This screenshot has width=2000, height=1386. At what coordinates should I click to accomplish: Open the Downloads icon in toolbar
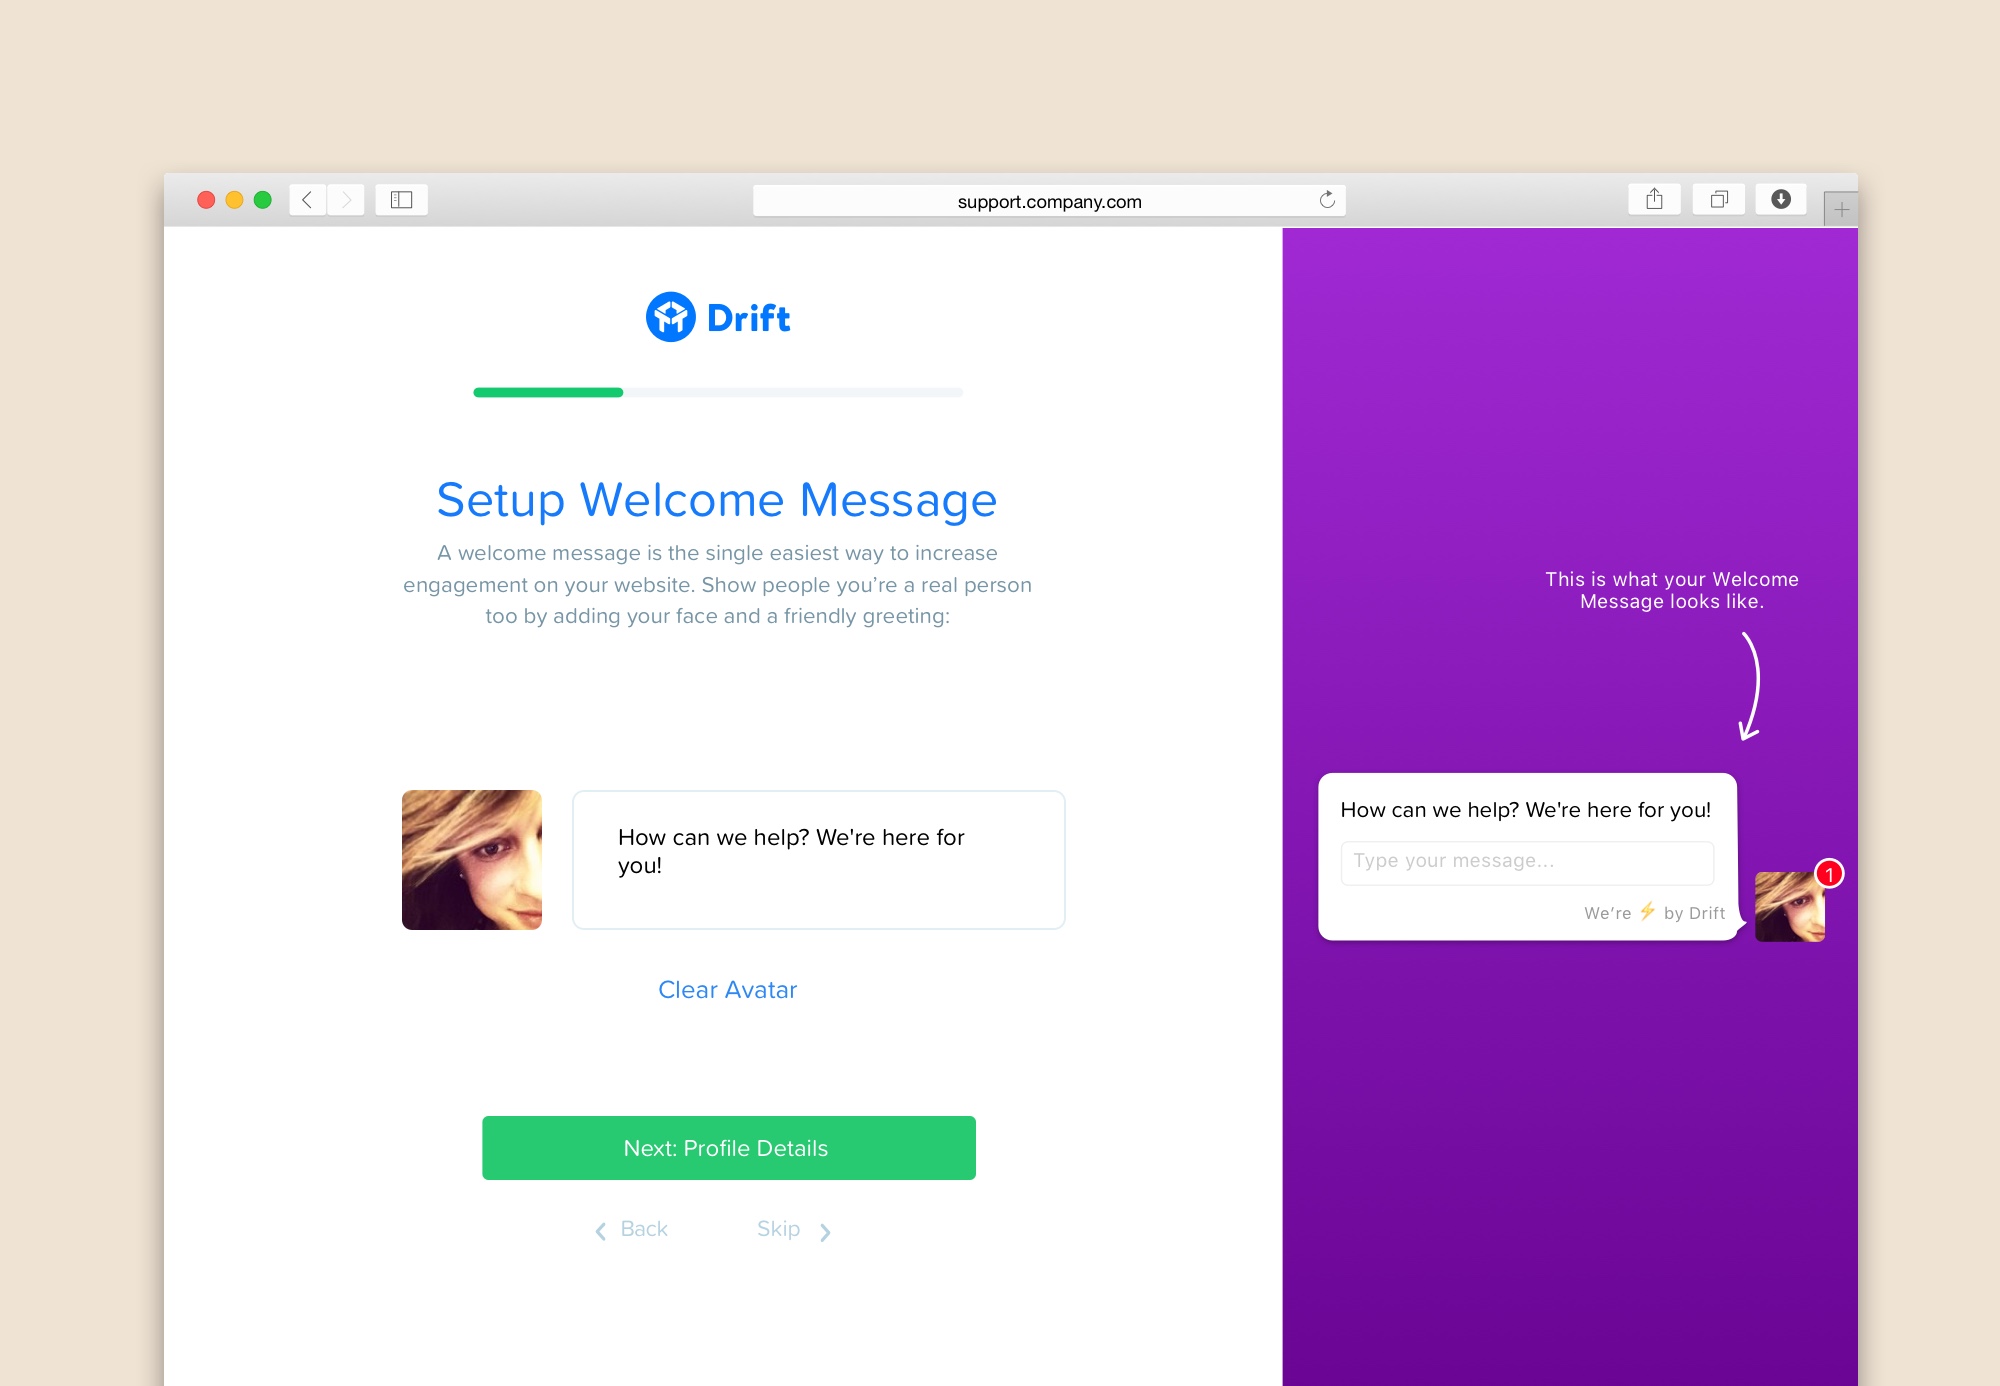point(1781,199)
